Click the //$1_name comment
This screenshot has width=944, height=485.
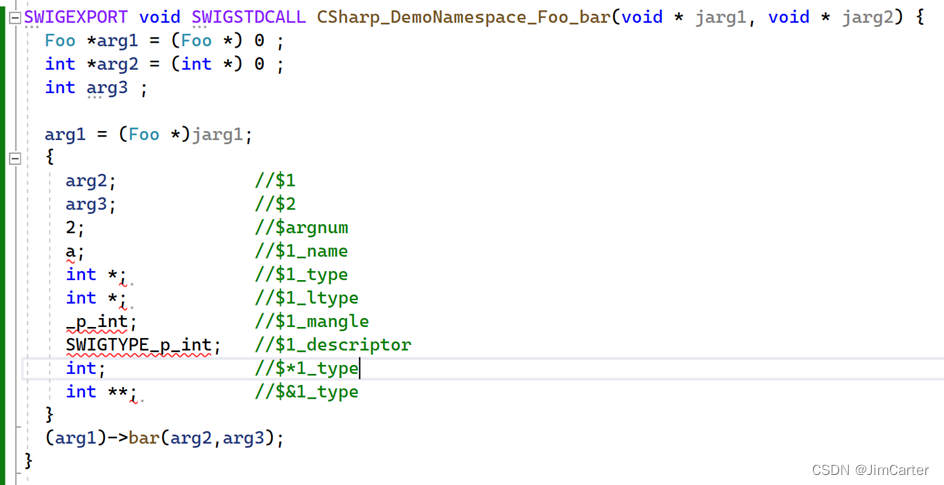301,251
